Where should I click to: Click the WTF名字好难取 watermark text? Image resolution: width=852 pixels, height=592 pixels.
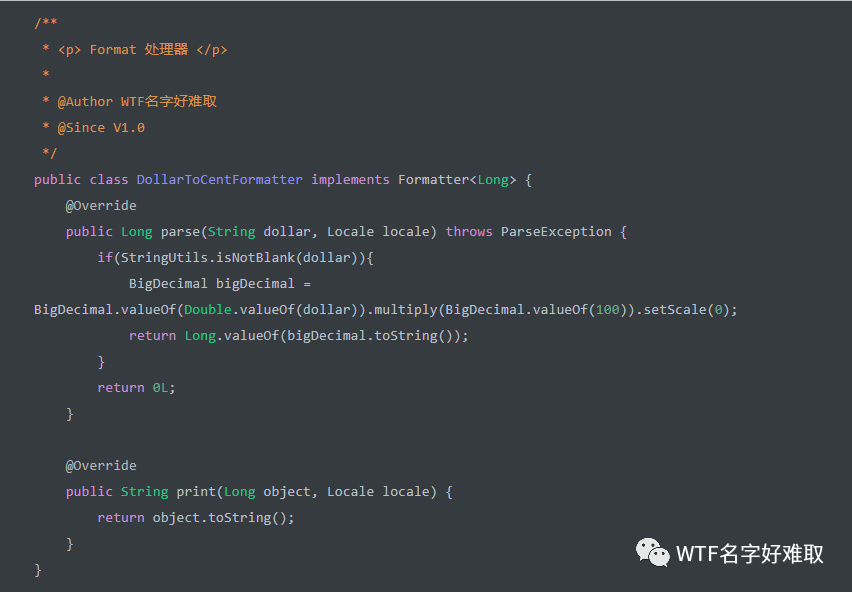[x=750, y=554]
